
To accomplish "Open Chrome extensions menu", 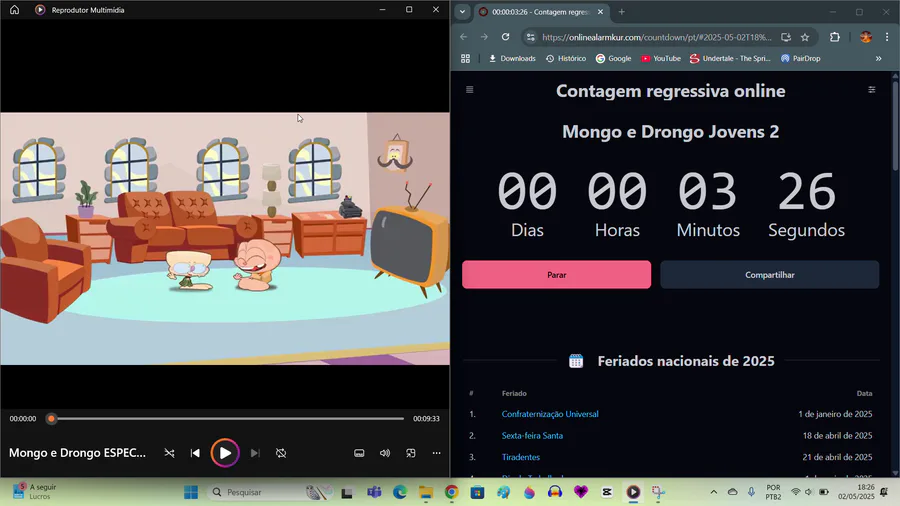I will 835,37.
